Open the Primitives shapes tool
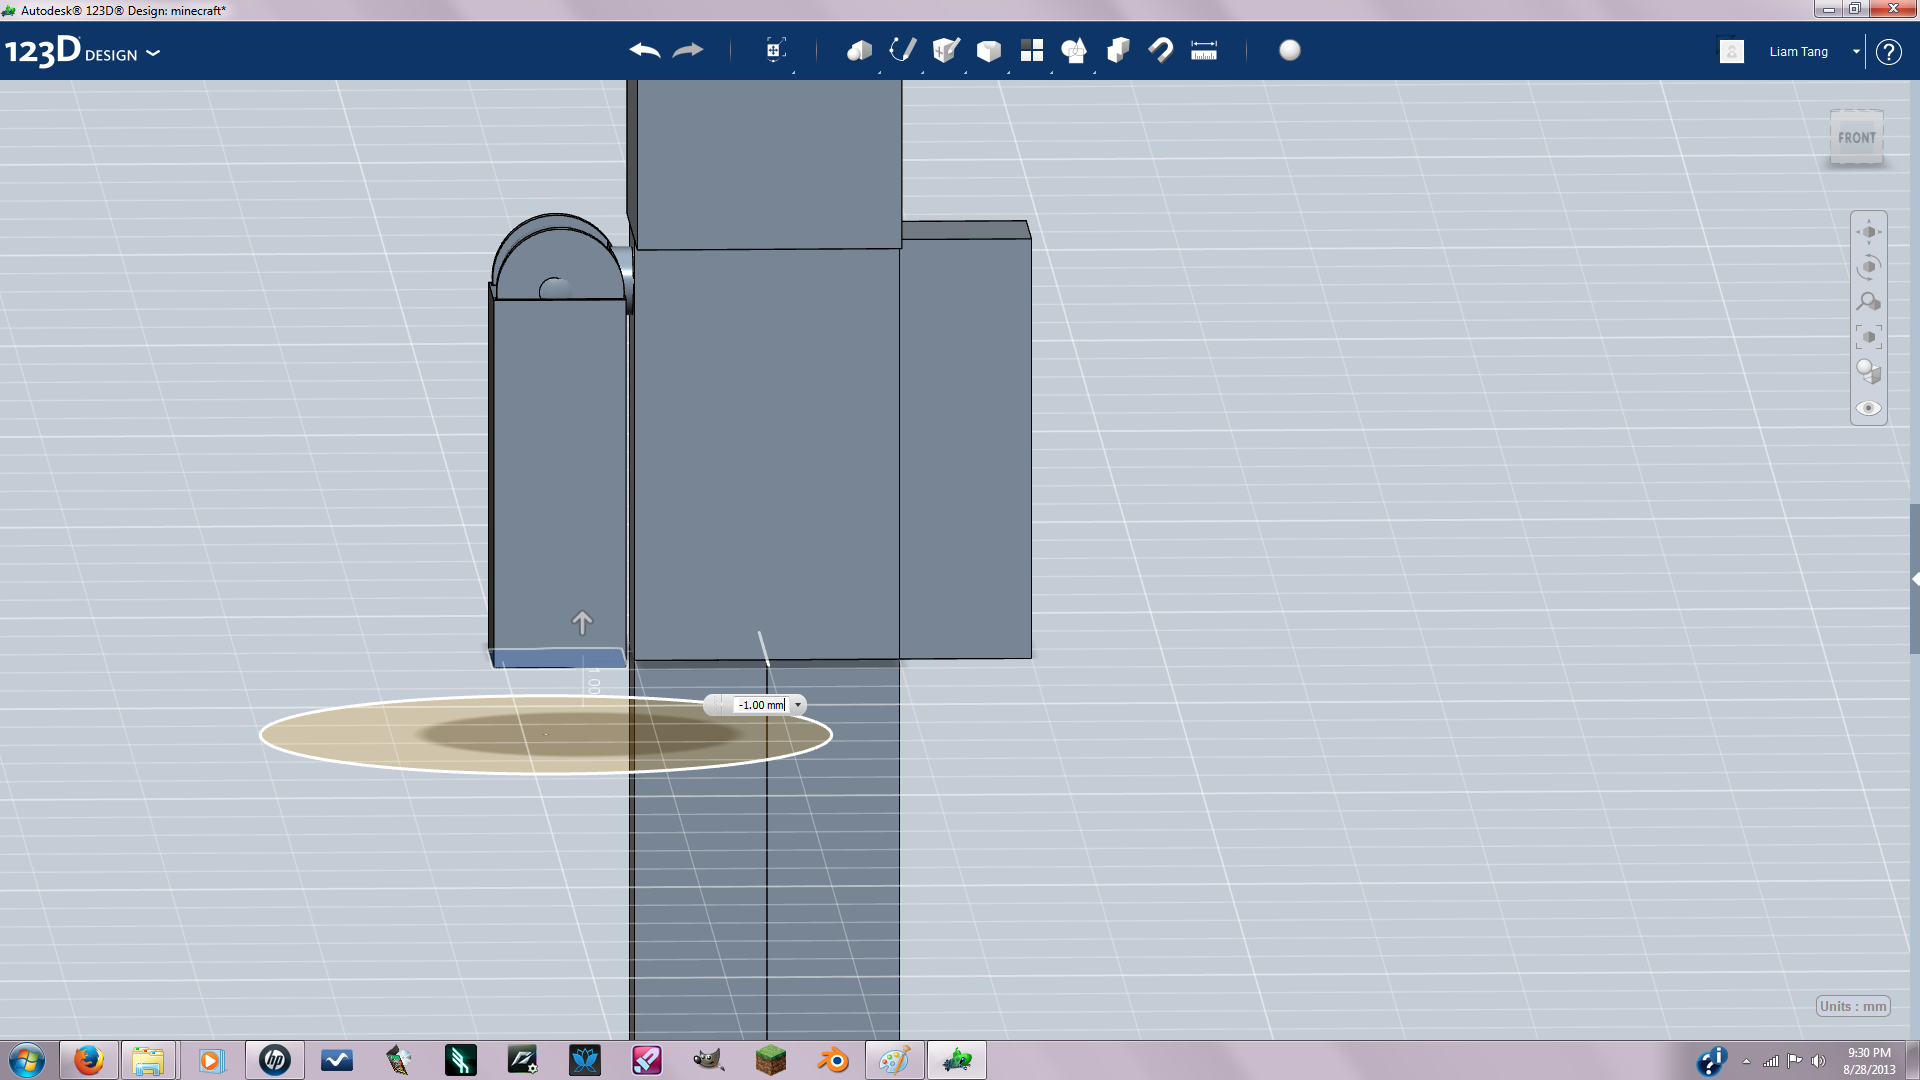1920x1080 pixels. click(x=859, y=50)
